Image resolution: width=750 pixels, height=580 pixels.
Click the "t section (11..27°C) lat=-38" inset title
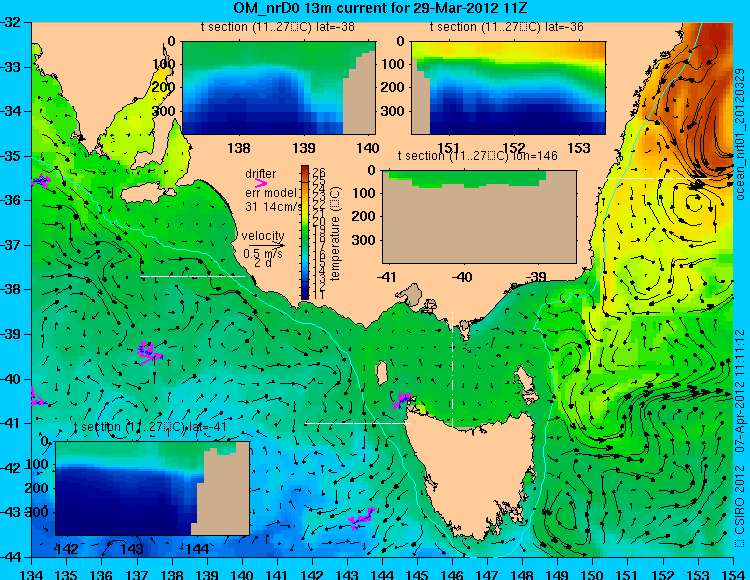pyautogui.click(x=277, y=27)
